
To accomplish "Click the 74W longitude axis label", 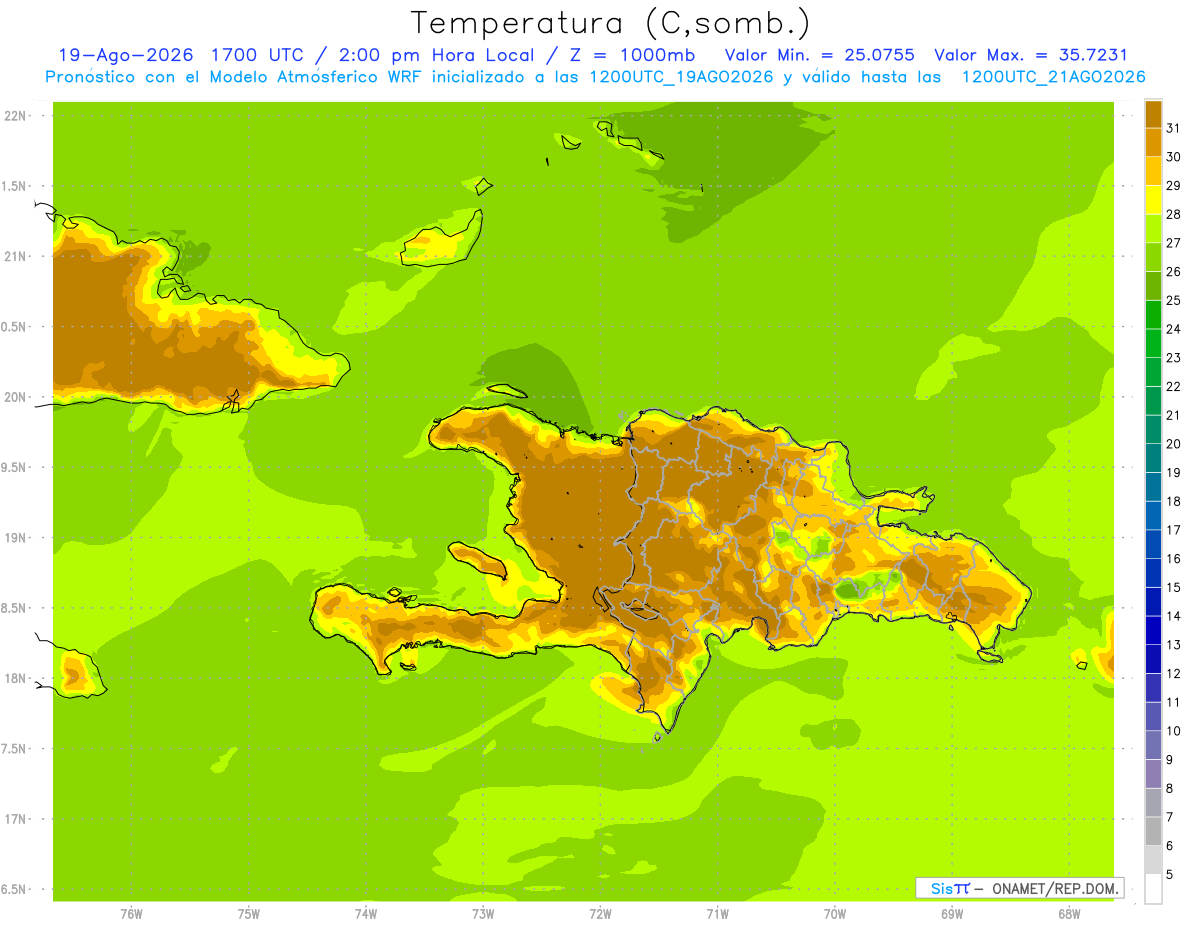I will pyautogui.click(x=366, y=913).
